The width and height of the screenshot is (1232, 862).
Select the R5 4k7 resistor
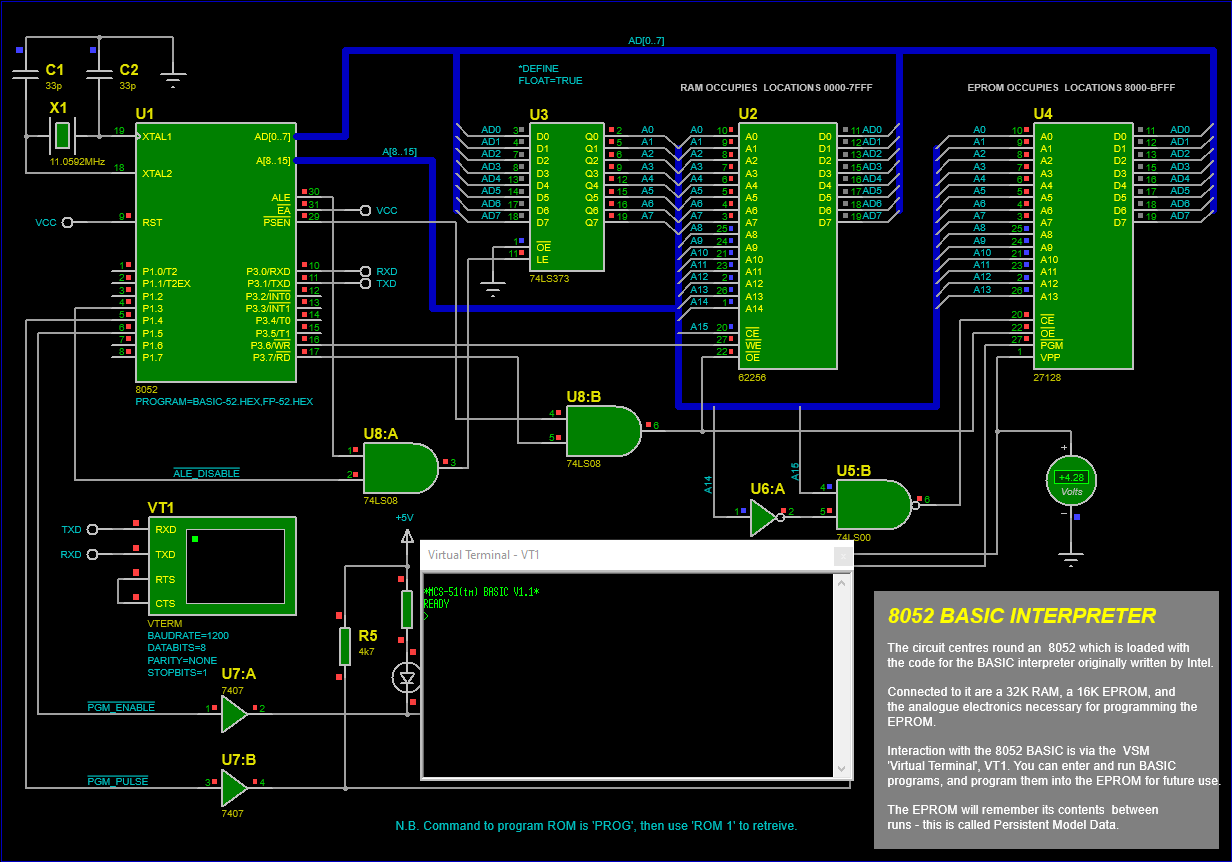345,648
